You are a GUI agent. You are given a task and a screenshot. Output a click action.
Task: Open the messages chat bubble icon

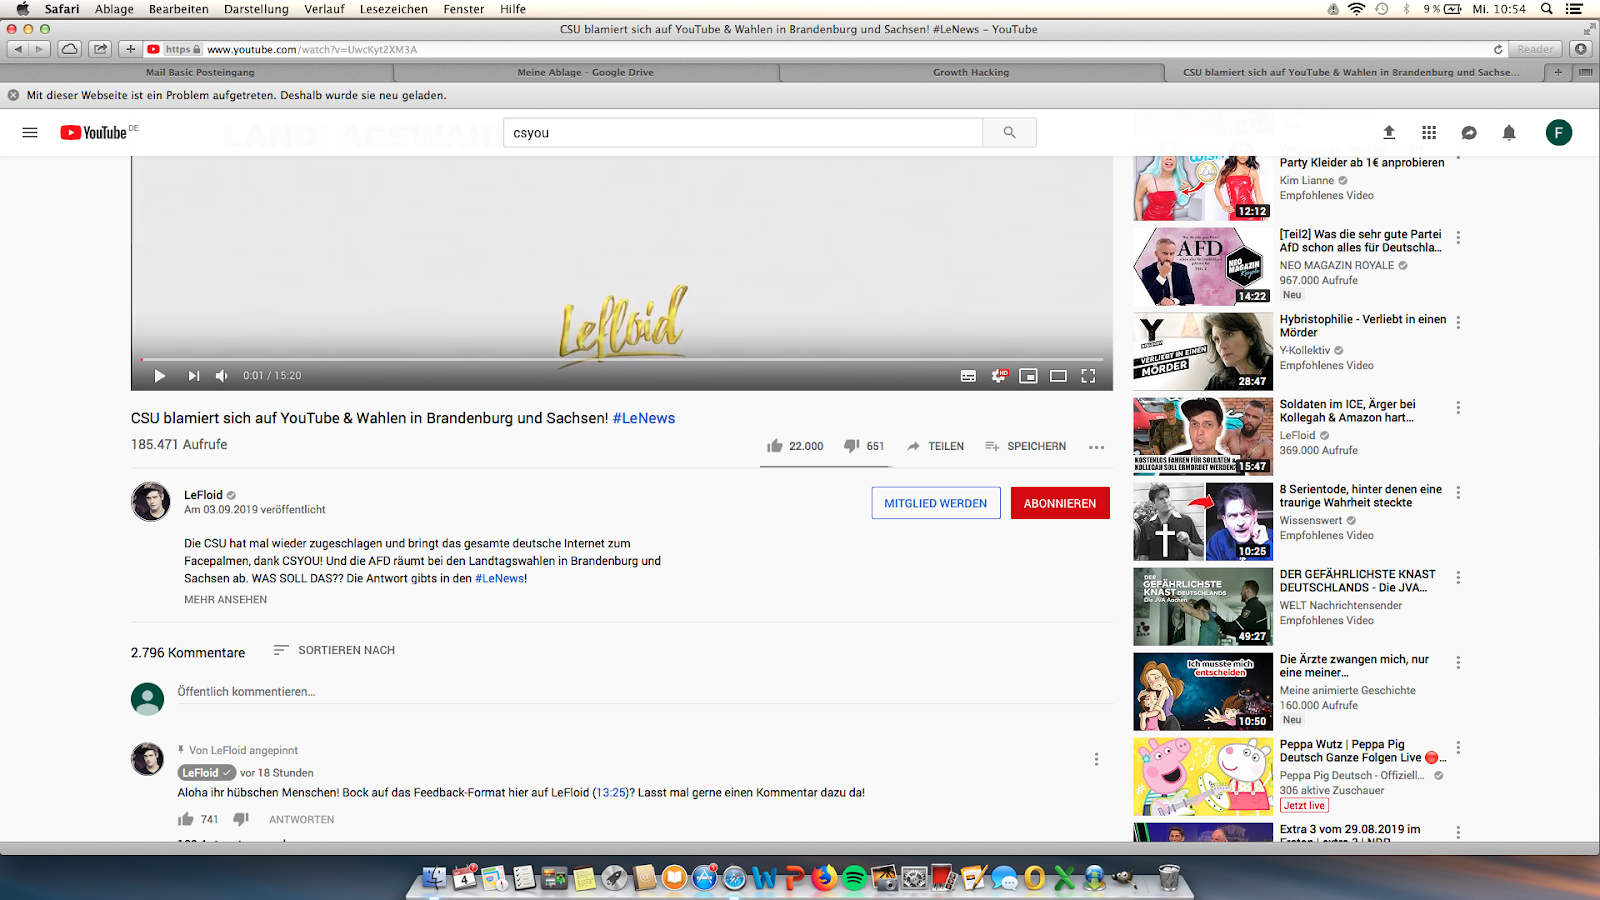1469,132
